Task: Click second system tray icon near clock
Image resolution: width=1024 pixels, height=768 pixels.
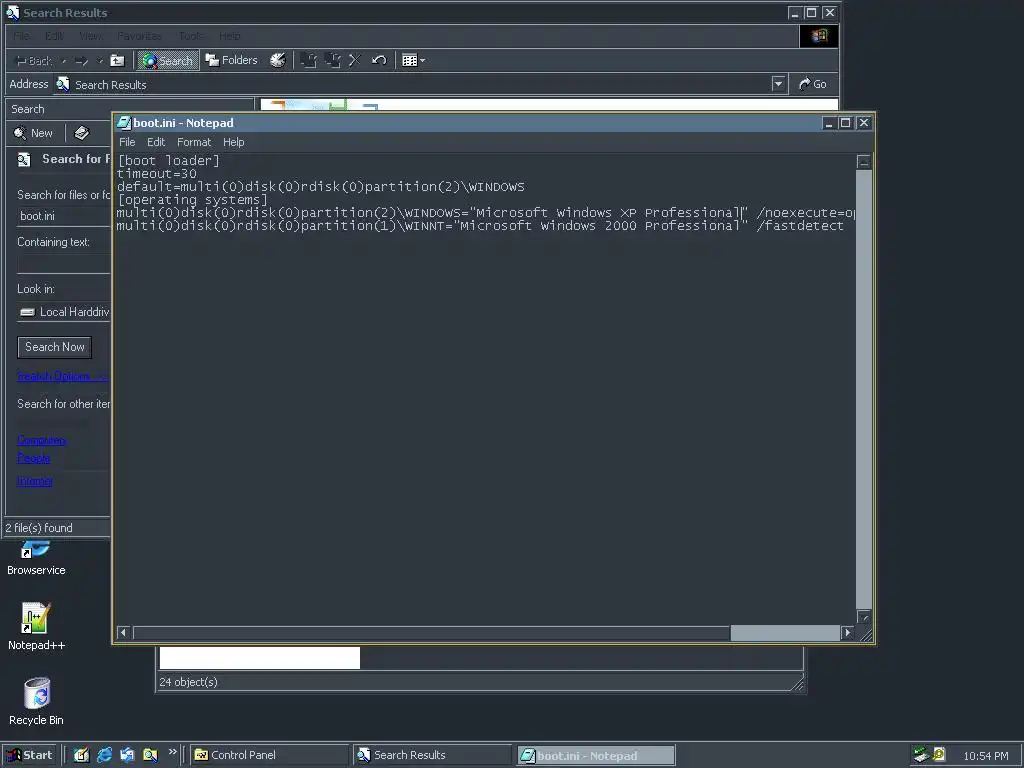Action: 939,755
